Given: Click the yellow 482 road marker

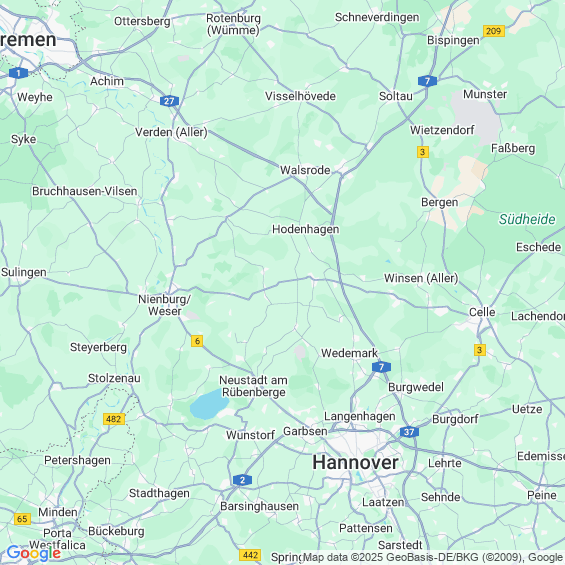Looking at the screenshot, I should coord(114,419).
